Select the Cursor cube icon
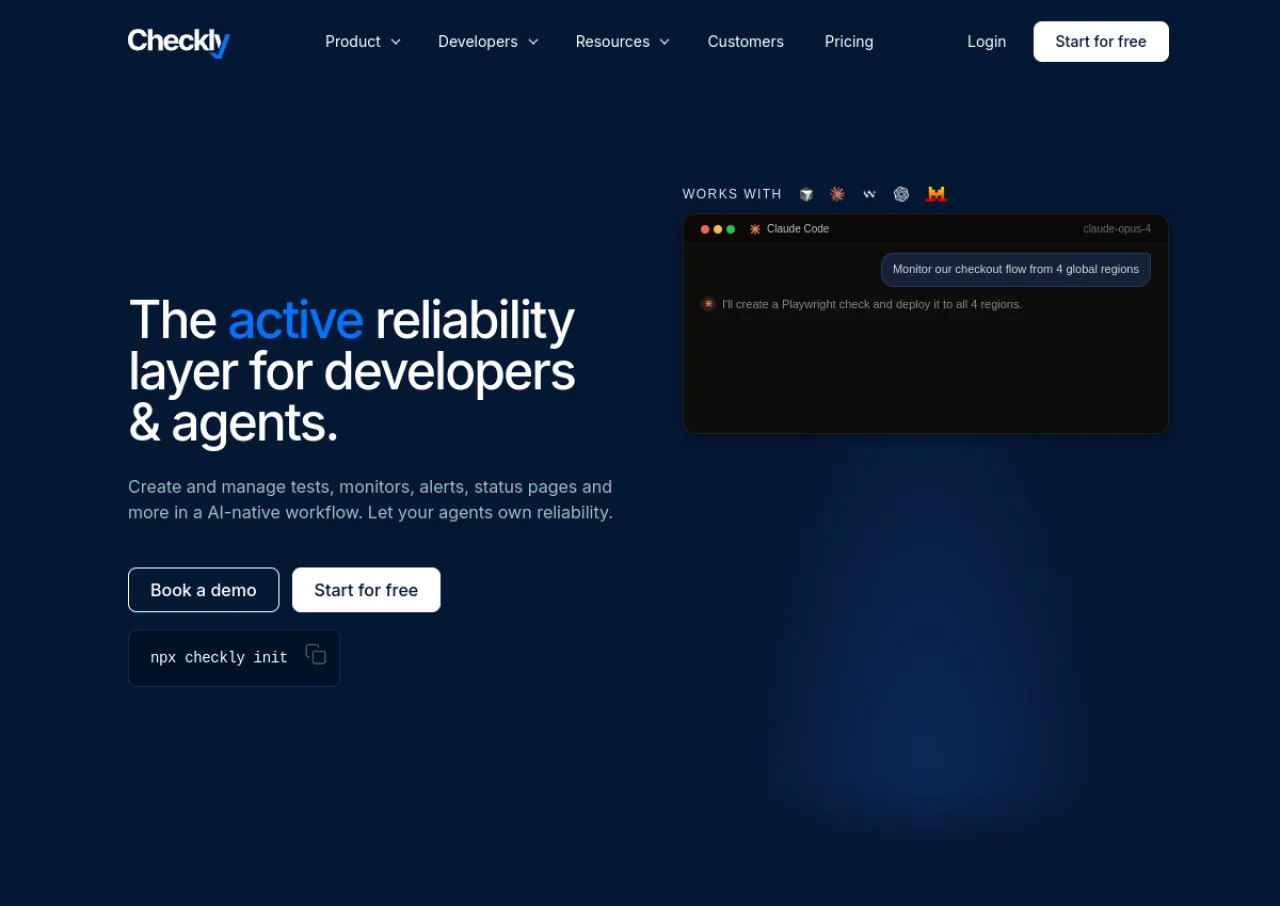This screenshot has width=1280, height=906. pos(806,194)
